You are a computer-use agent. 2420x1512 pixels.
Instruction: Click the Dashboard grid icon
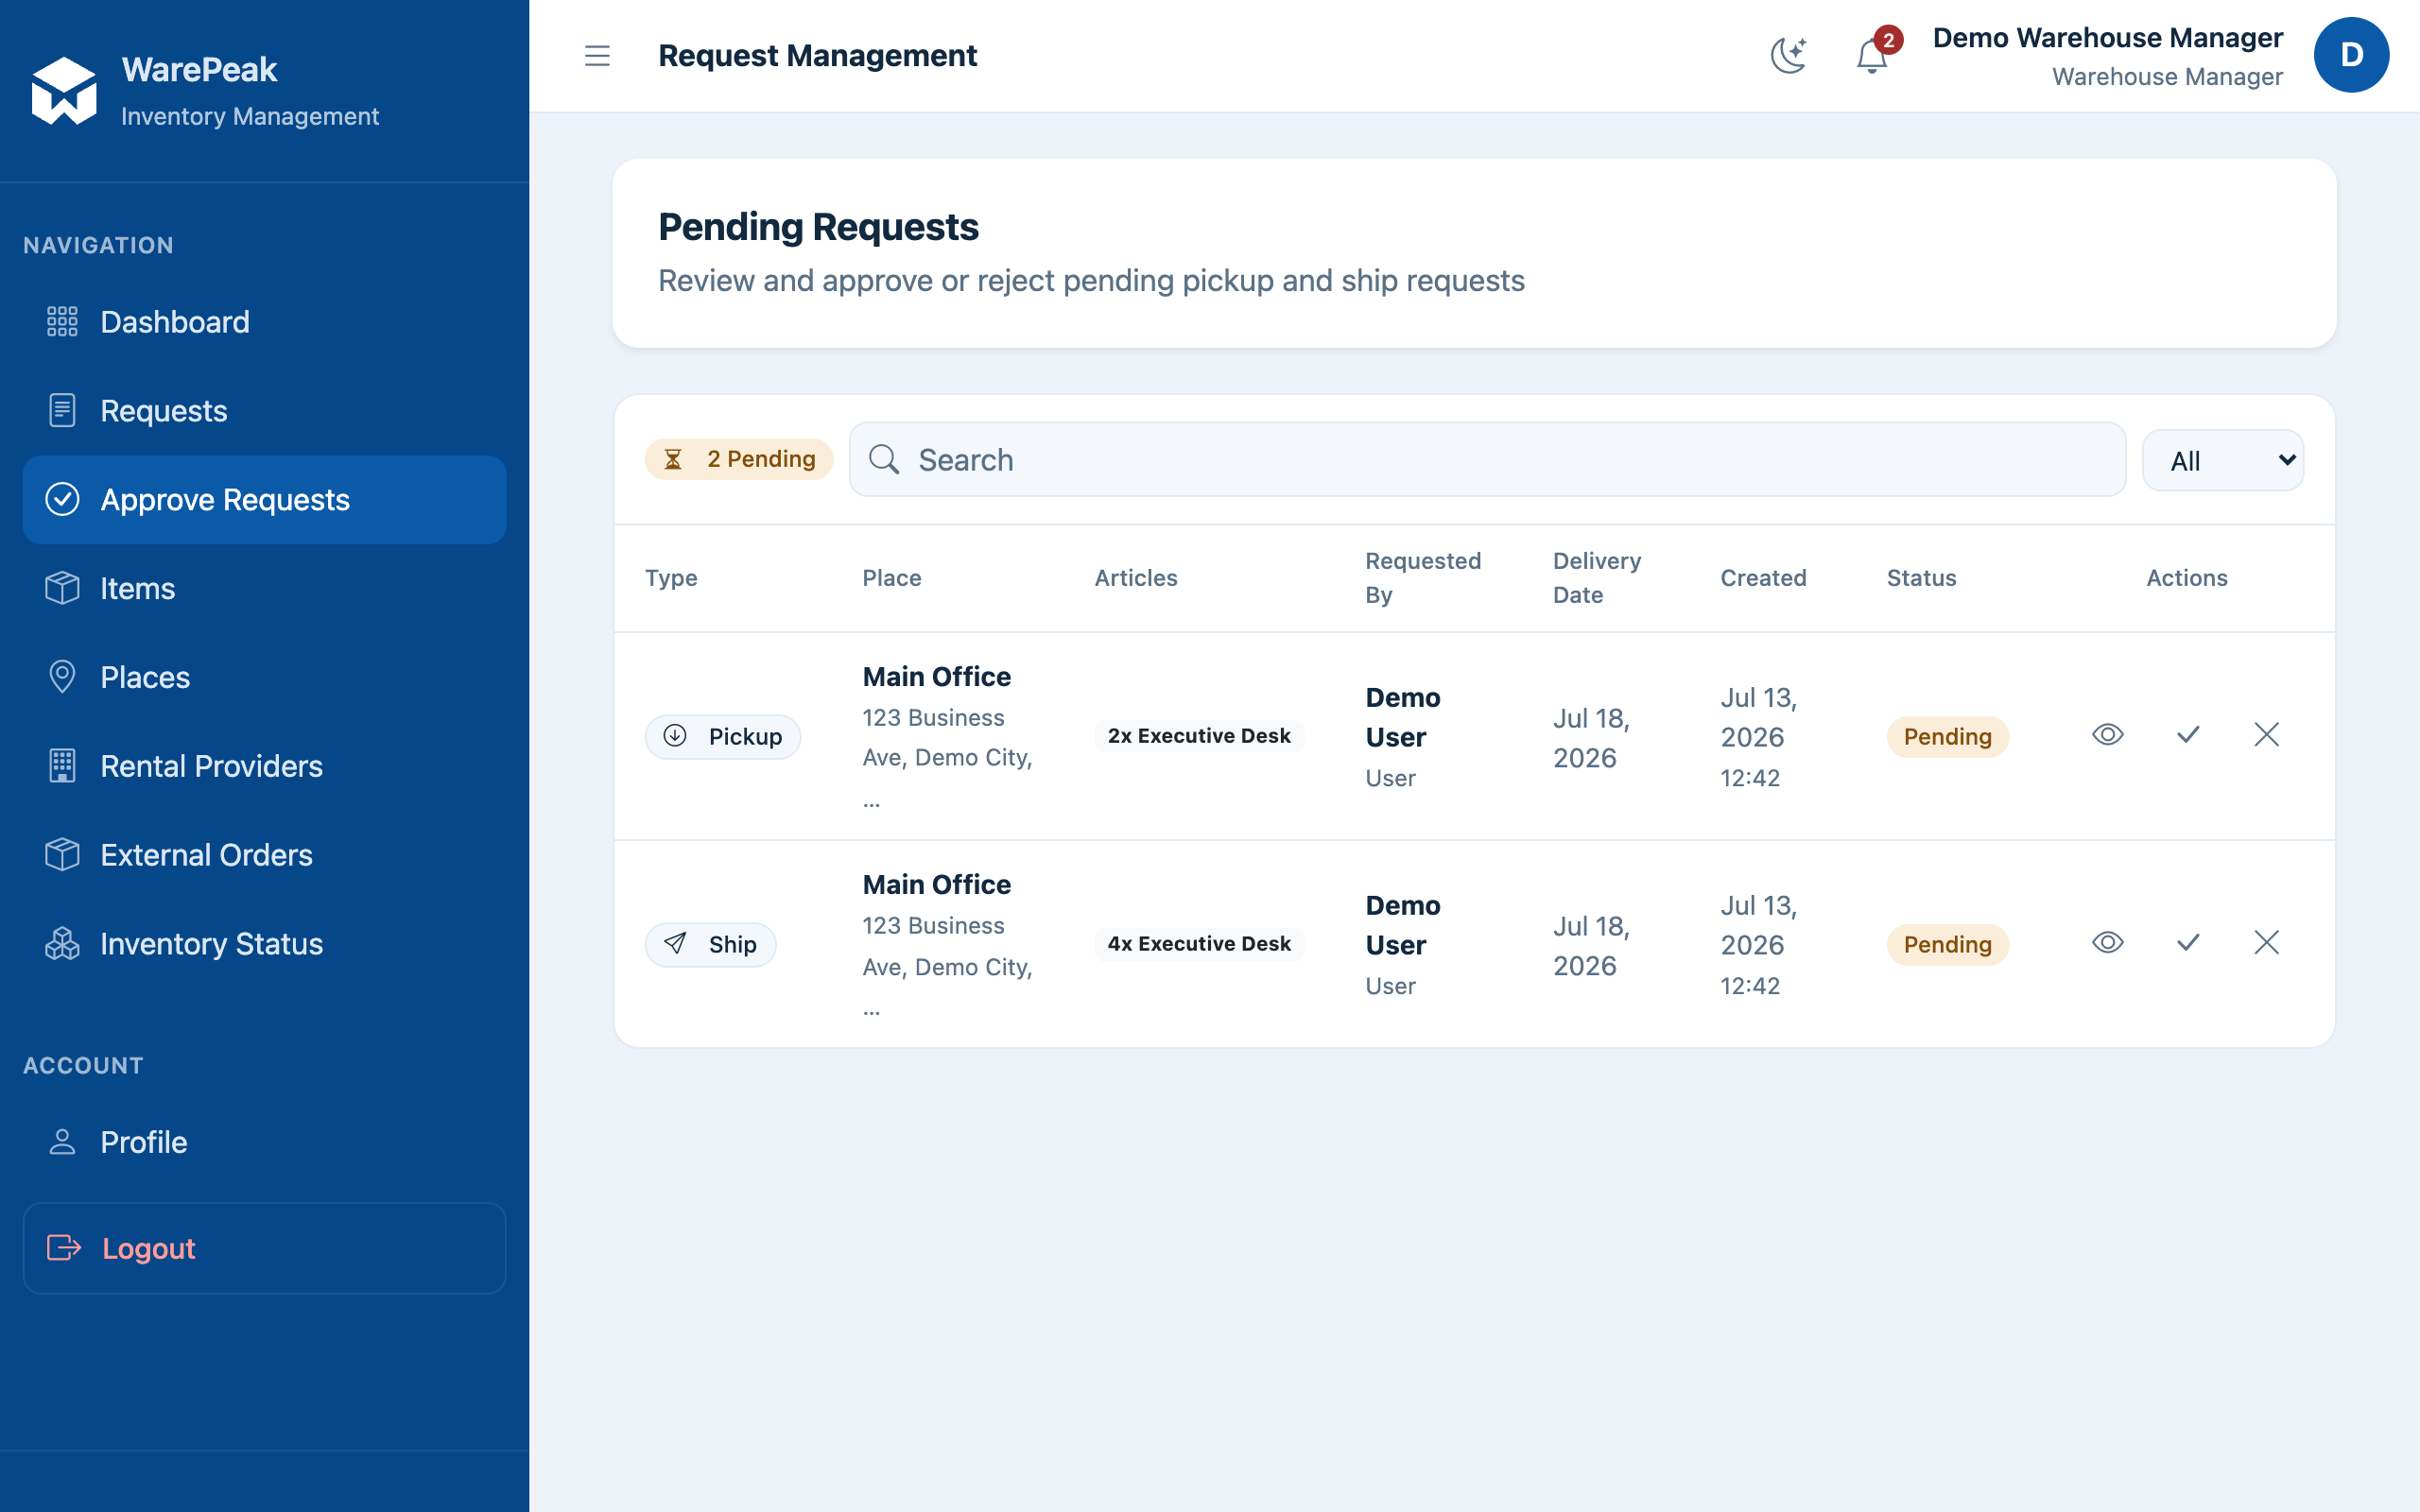[62, 322]
